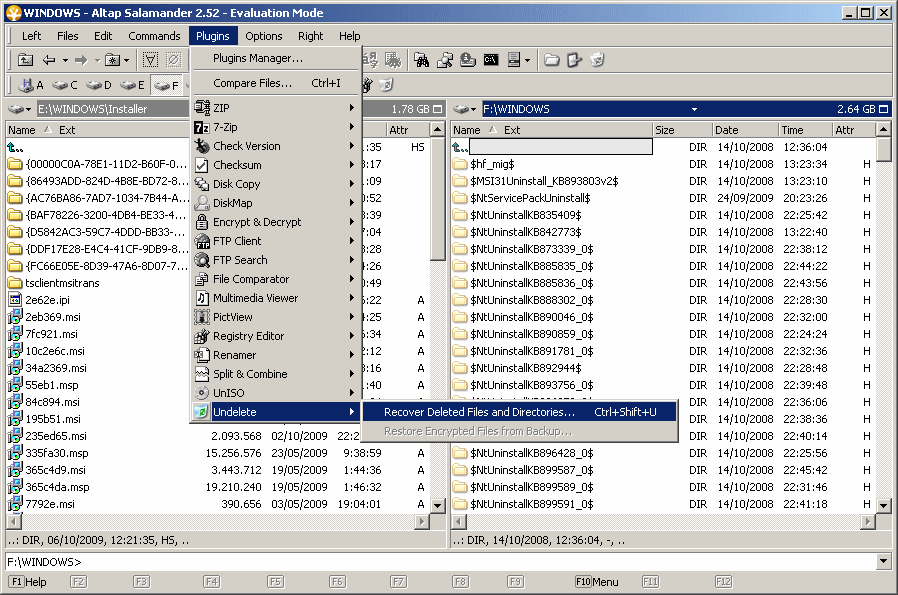Click the Forward arrow toolbar icon
The width and height of the screenshot is (898, 595).
pos(81,60)
